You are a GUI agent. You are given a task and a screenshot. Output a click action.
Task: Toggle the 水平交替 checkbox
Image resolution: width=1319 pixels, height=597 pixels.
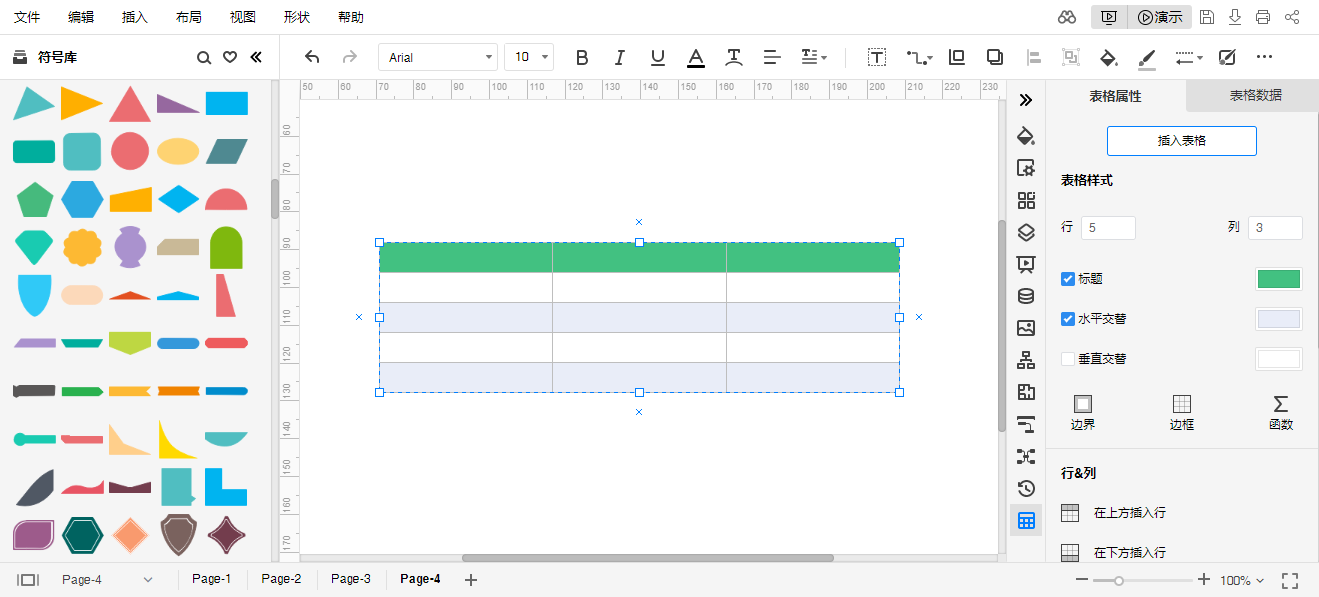[1068, 319]
